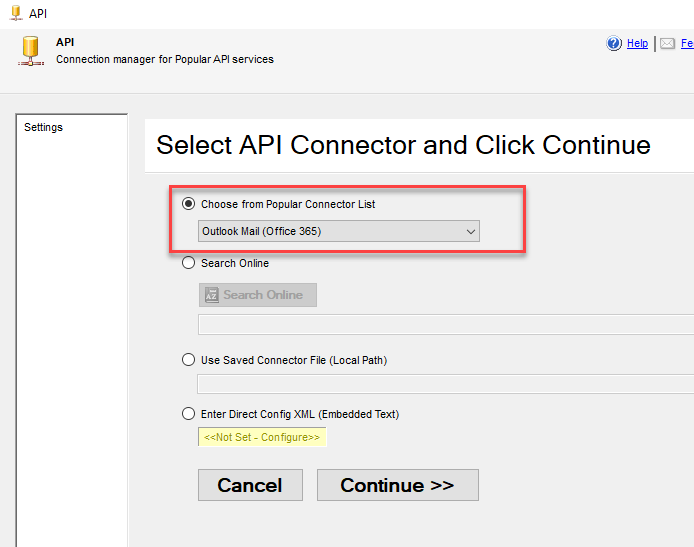Open the Feedback link at top right
Image resolution: width=694 pixels, height=547 pixels.
[x=687, y=44]
